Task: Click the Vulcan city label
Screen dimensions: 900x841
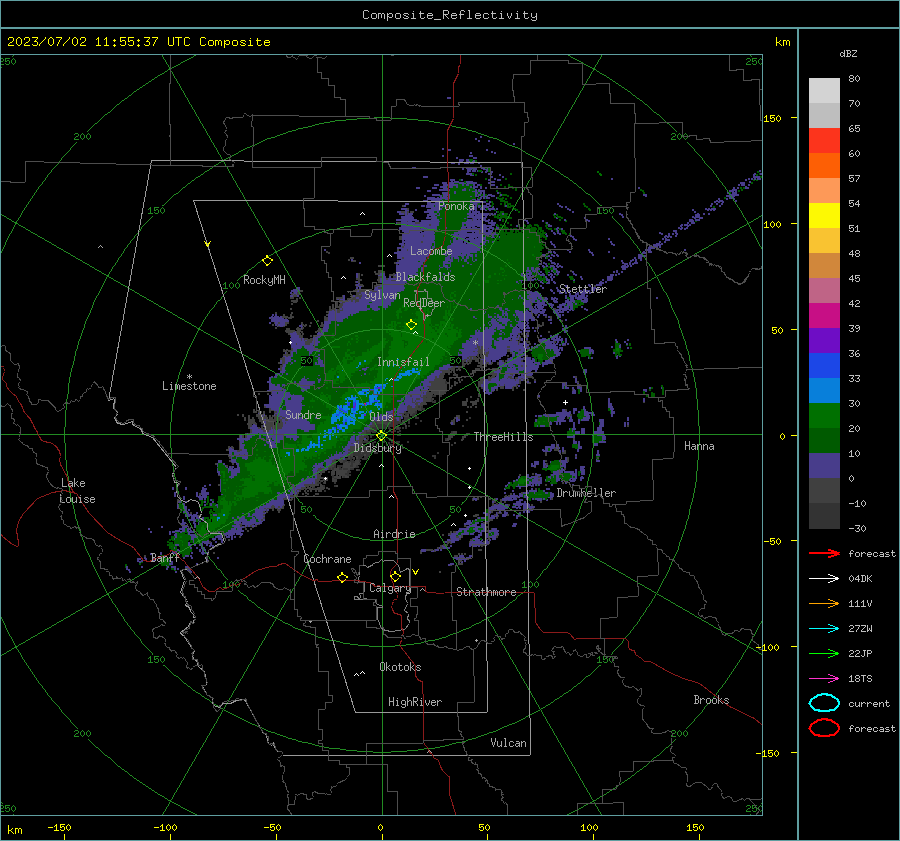Action: (x=508, y=743)
